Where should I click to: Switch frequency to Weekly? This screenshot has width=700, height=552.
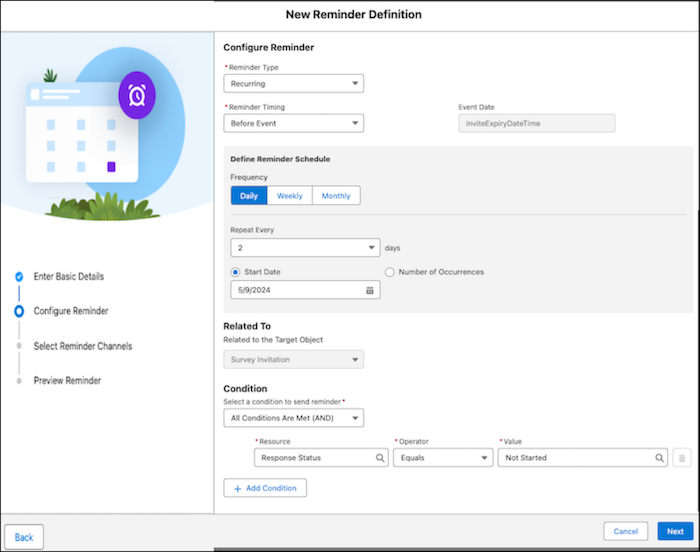(x=290, y=196)
